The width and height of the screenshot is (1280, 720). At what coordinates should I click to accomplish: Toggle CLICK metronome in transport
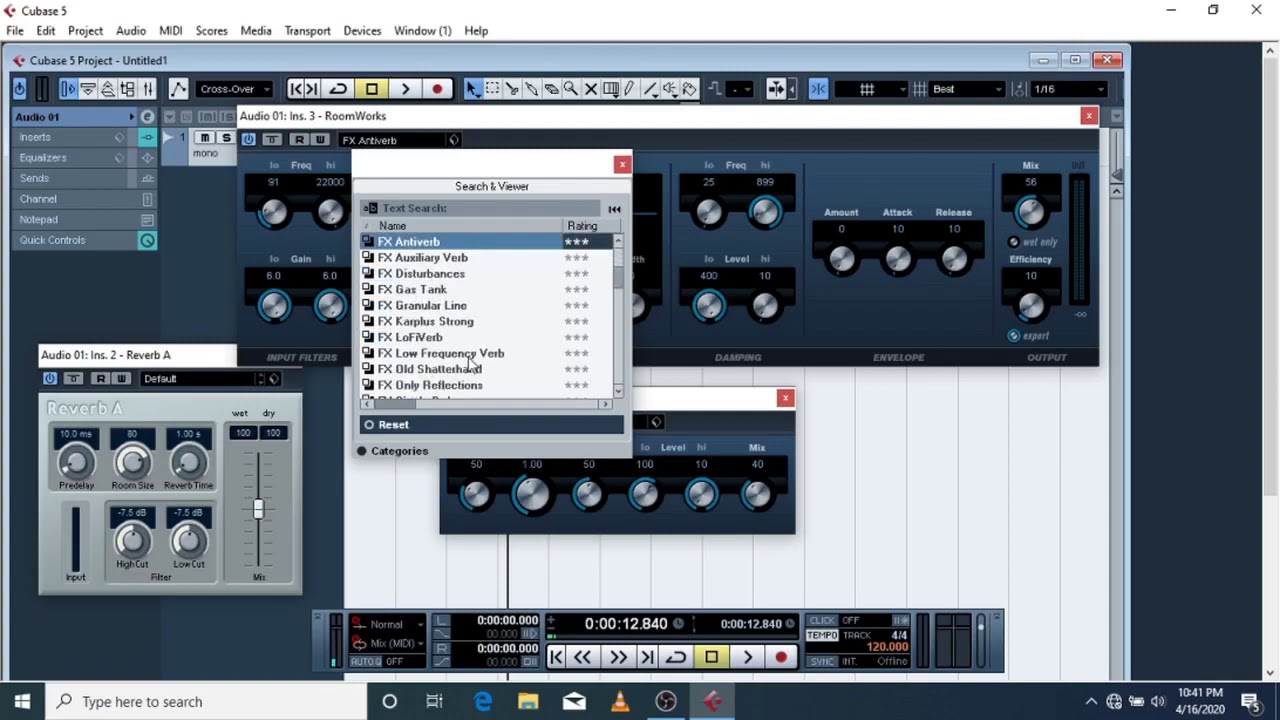click(823, 620)
